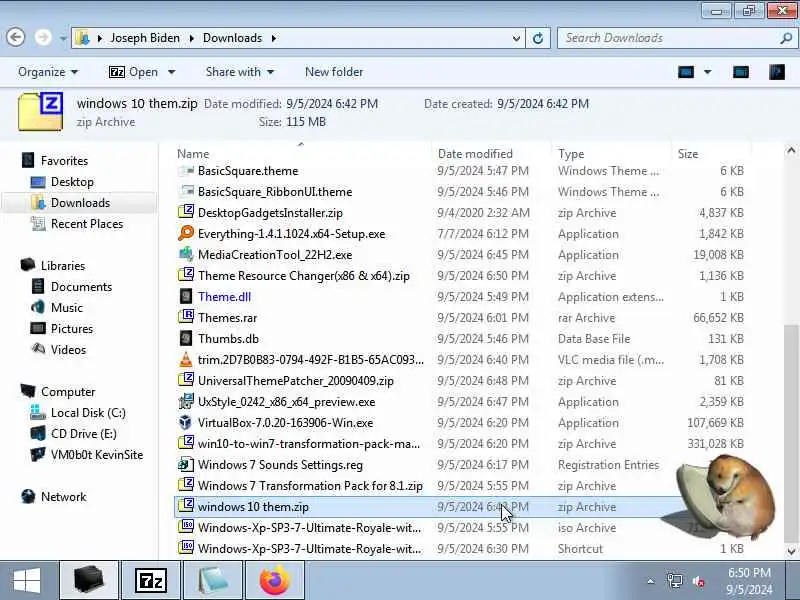Select the Thumbs.db file icon
This screenshot has height=600, width=800.
coord(186,338)
